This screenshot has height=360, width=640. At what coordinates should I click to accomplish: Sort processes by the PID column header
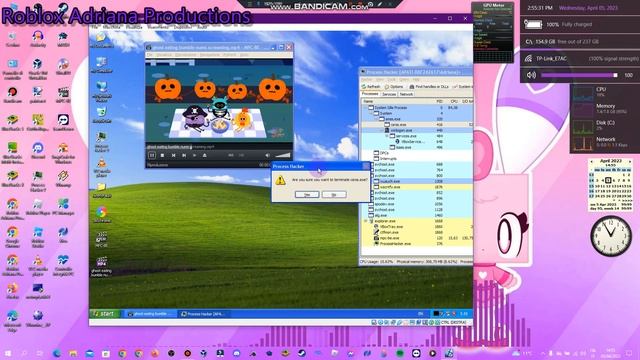pos(439,101)
